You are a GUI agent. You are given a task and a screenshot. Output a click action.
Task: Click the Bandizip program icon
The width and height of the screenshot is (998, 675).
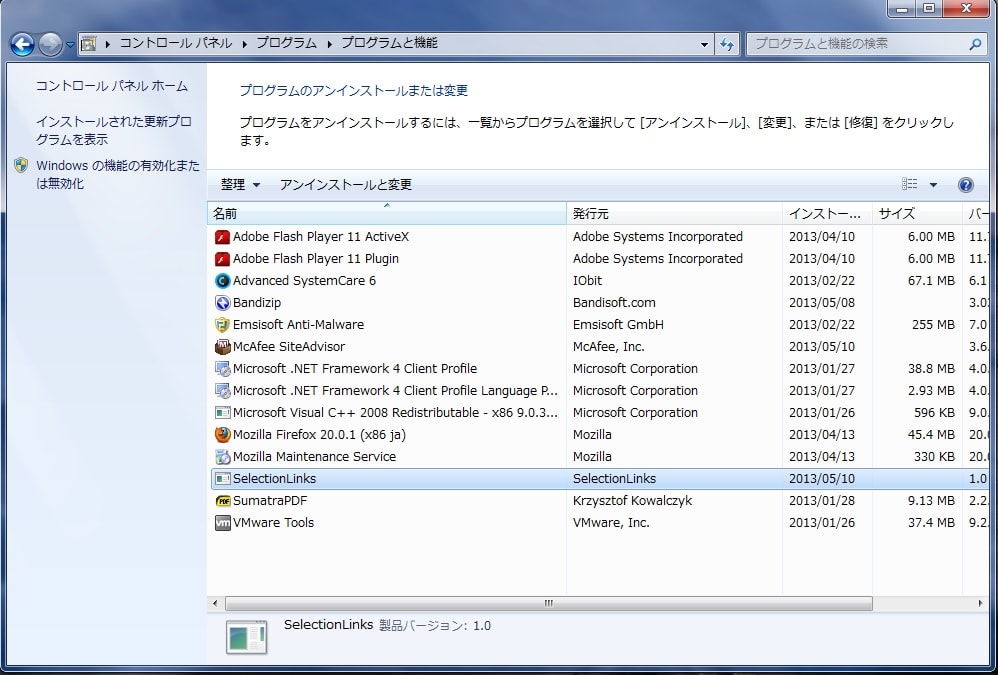(222, 303)
